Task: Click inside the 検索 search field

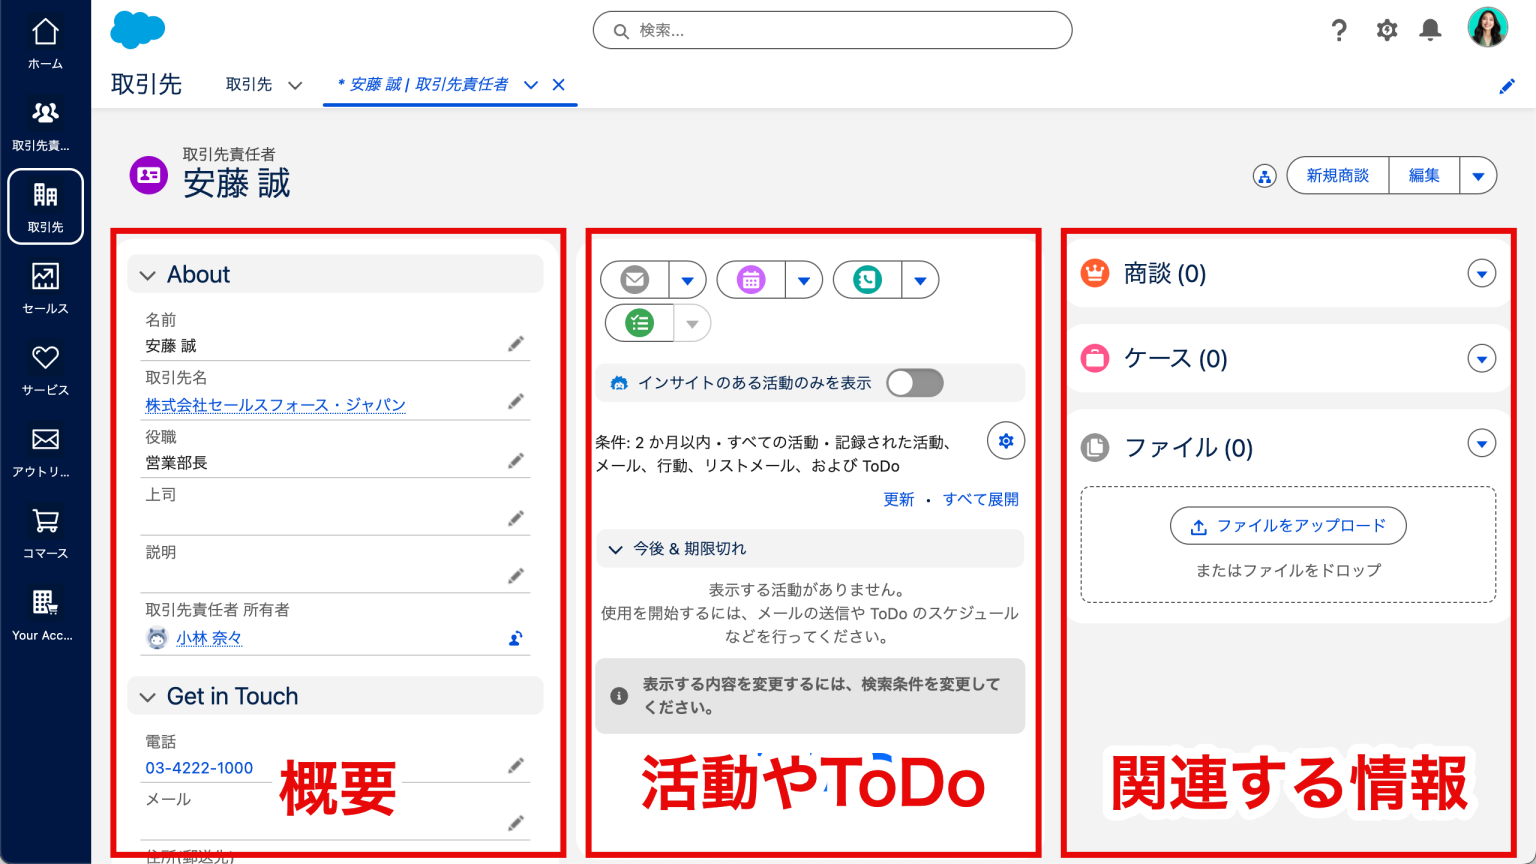Action: (832, 30)
